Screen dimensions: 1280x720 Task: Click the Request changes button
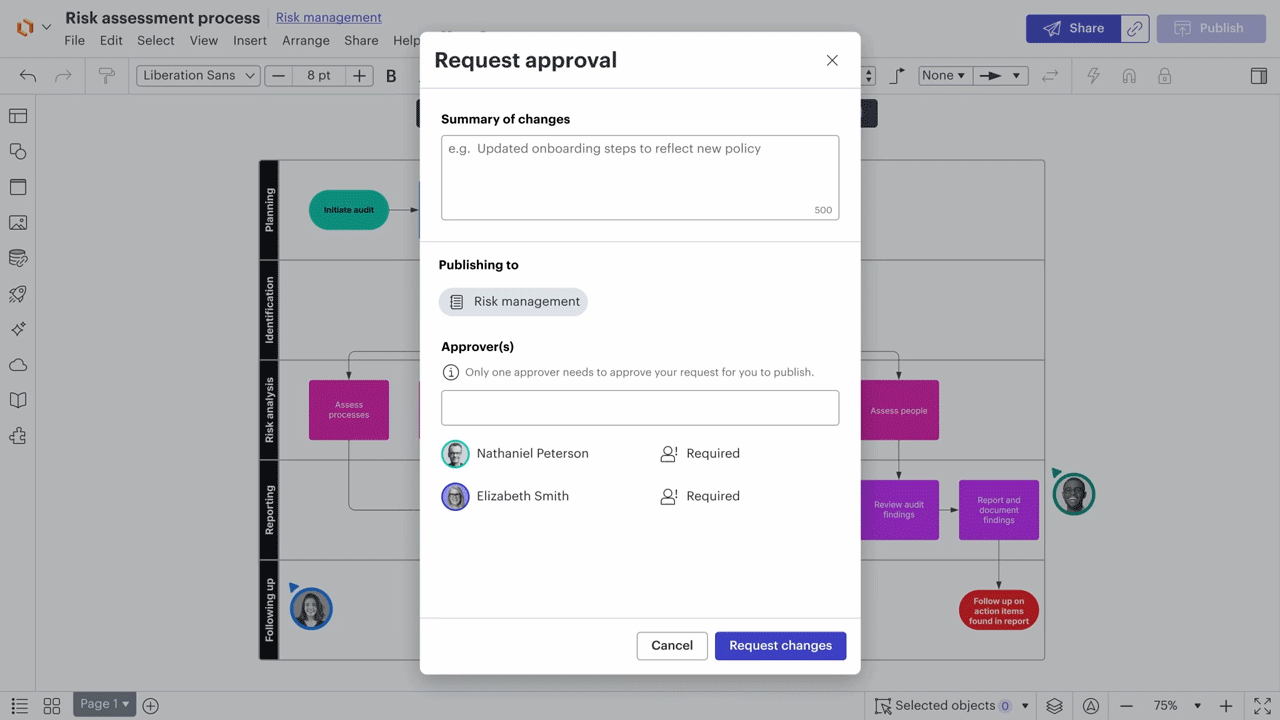click(780, 646)
